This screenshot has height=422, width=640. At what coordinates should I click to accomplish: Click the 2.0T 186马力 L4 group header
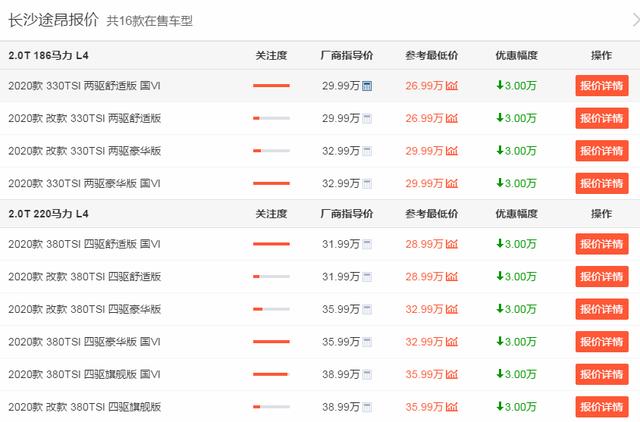point(48,56)
